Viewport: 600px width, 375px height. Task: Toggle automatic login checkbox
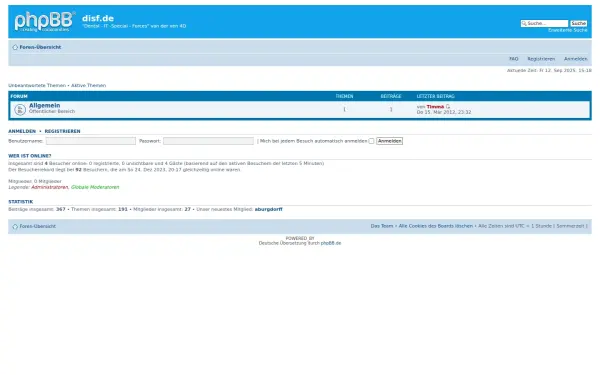371,141
